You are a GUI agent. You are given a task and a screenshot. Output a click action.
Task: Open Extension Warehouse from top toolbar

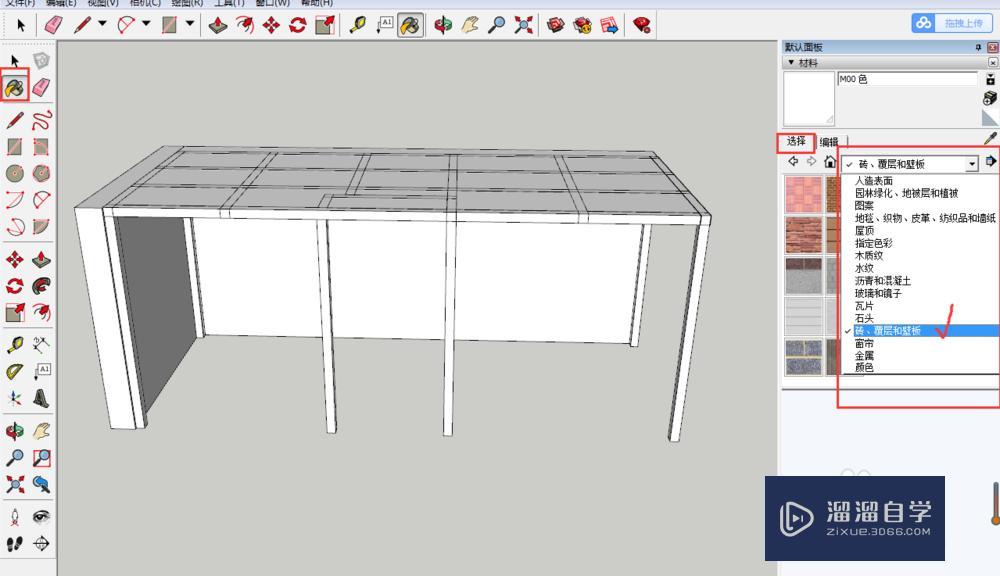point(582,25)
